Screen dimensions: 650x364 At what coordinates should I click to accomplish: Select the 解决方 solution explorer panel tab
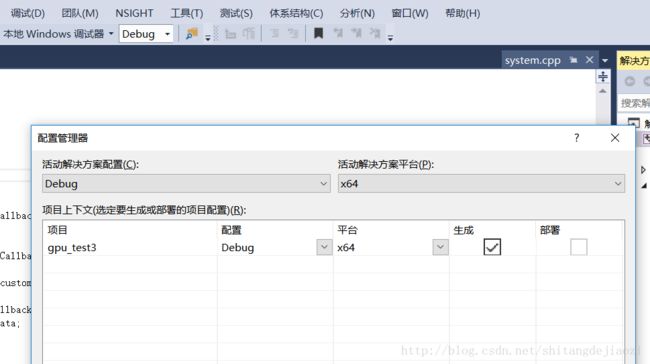click(634, 61)
